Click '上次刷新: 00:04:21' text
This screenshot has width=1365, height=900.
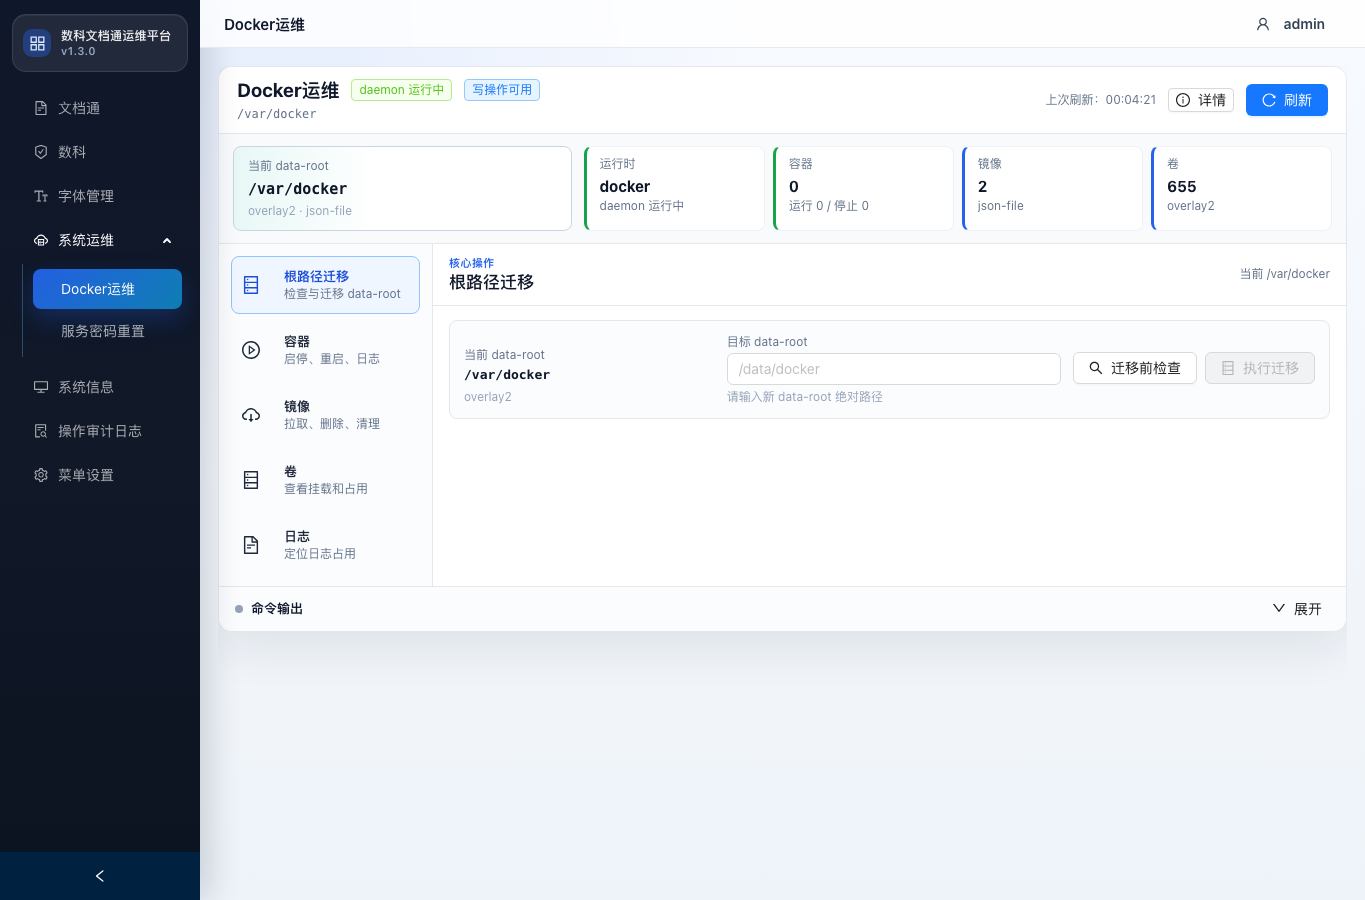(x=1101, y=100)
